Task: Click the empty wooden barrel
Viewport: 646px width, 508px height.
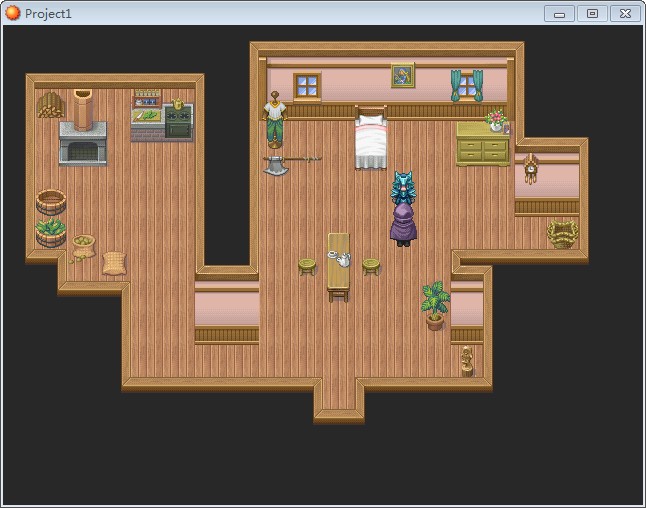Action: [x=51, y=202]
